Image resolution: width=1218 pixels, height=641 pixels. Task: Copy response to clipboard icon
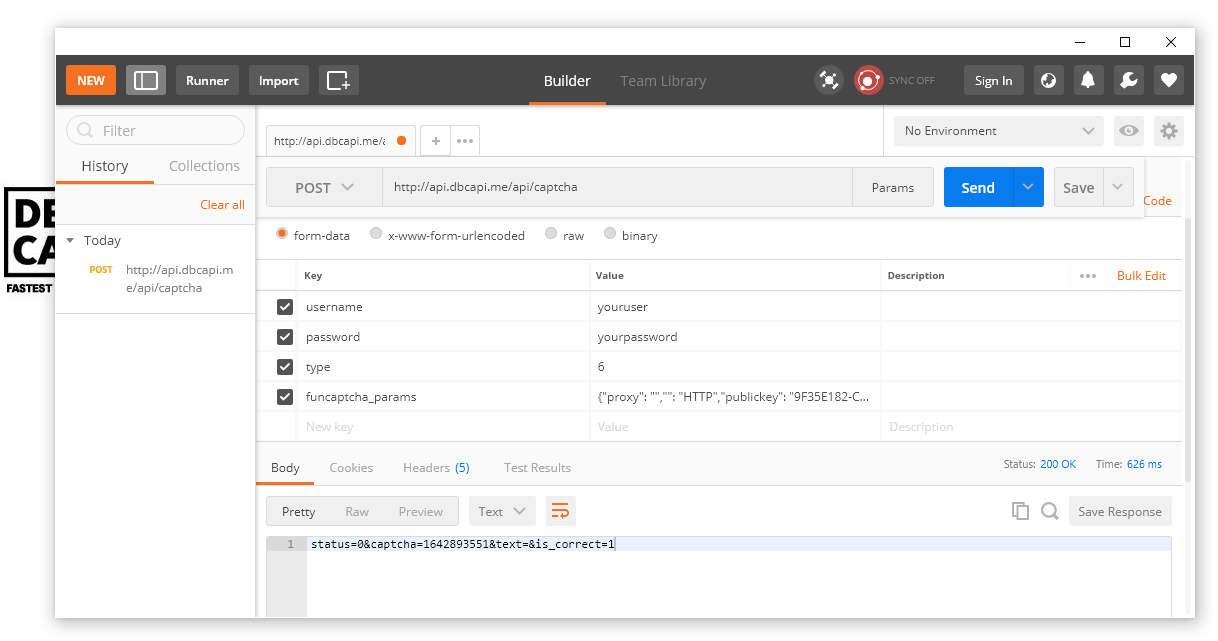1020,511
